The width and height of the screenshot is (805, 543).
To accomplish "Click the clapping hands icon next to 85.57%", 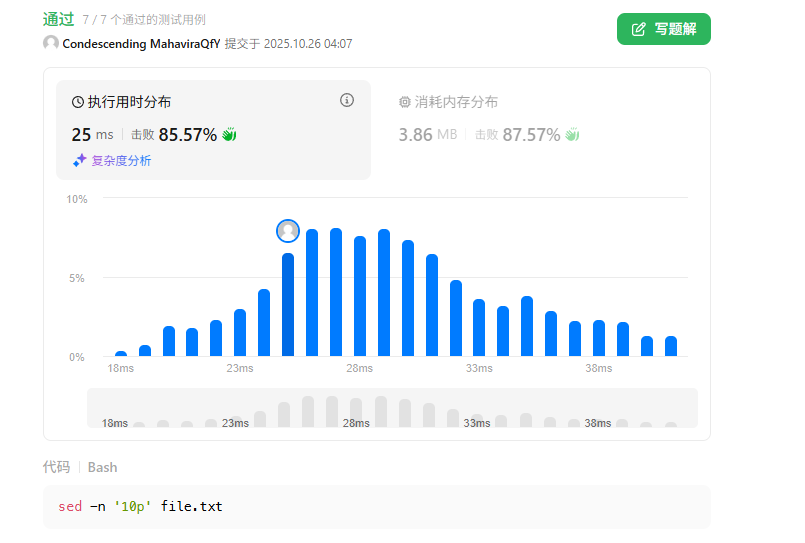I will click(229, 134).
